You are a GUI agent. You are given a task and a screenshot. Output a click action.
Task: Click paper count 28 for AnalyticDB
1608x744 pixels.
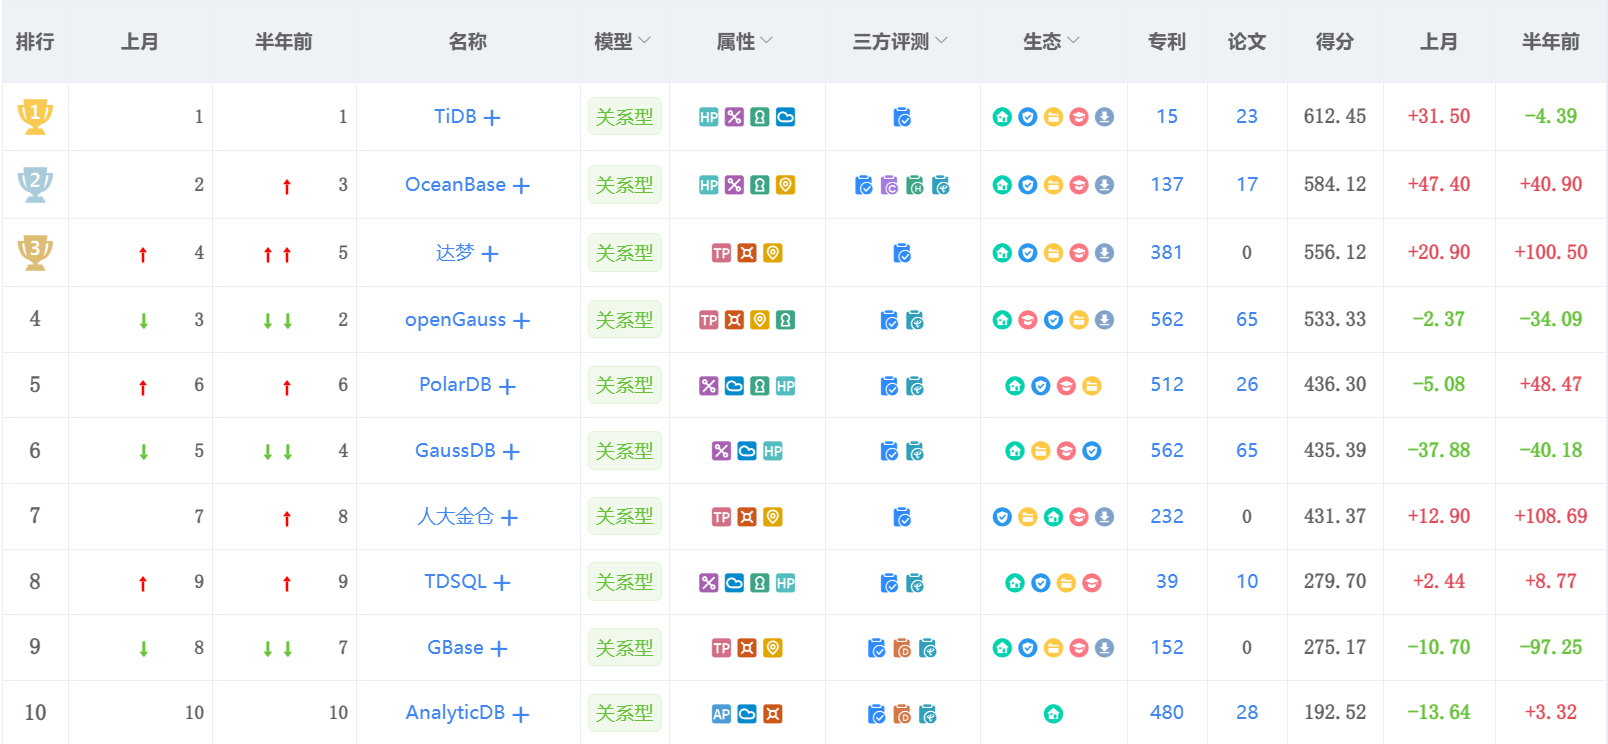[1247, 713]
